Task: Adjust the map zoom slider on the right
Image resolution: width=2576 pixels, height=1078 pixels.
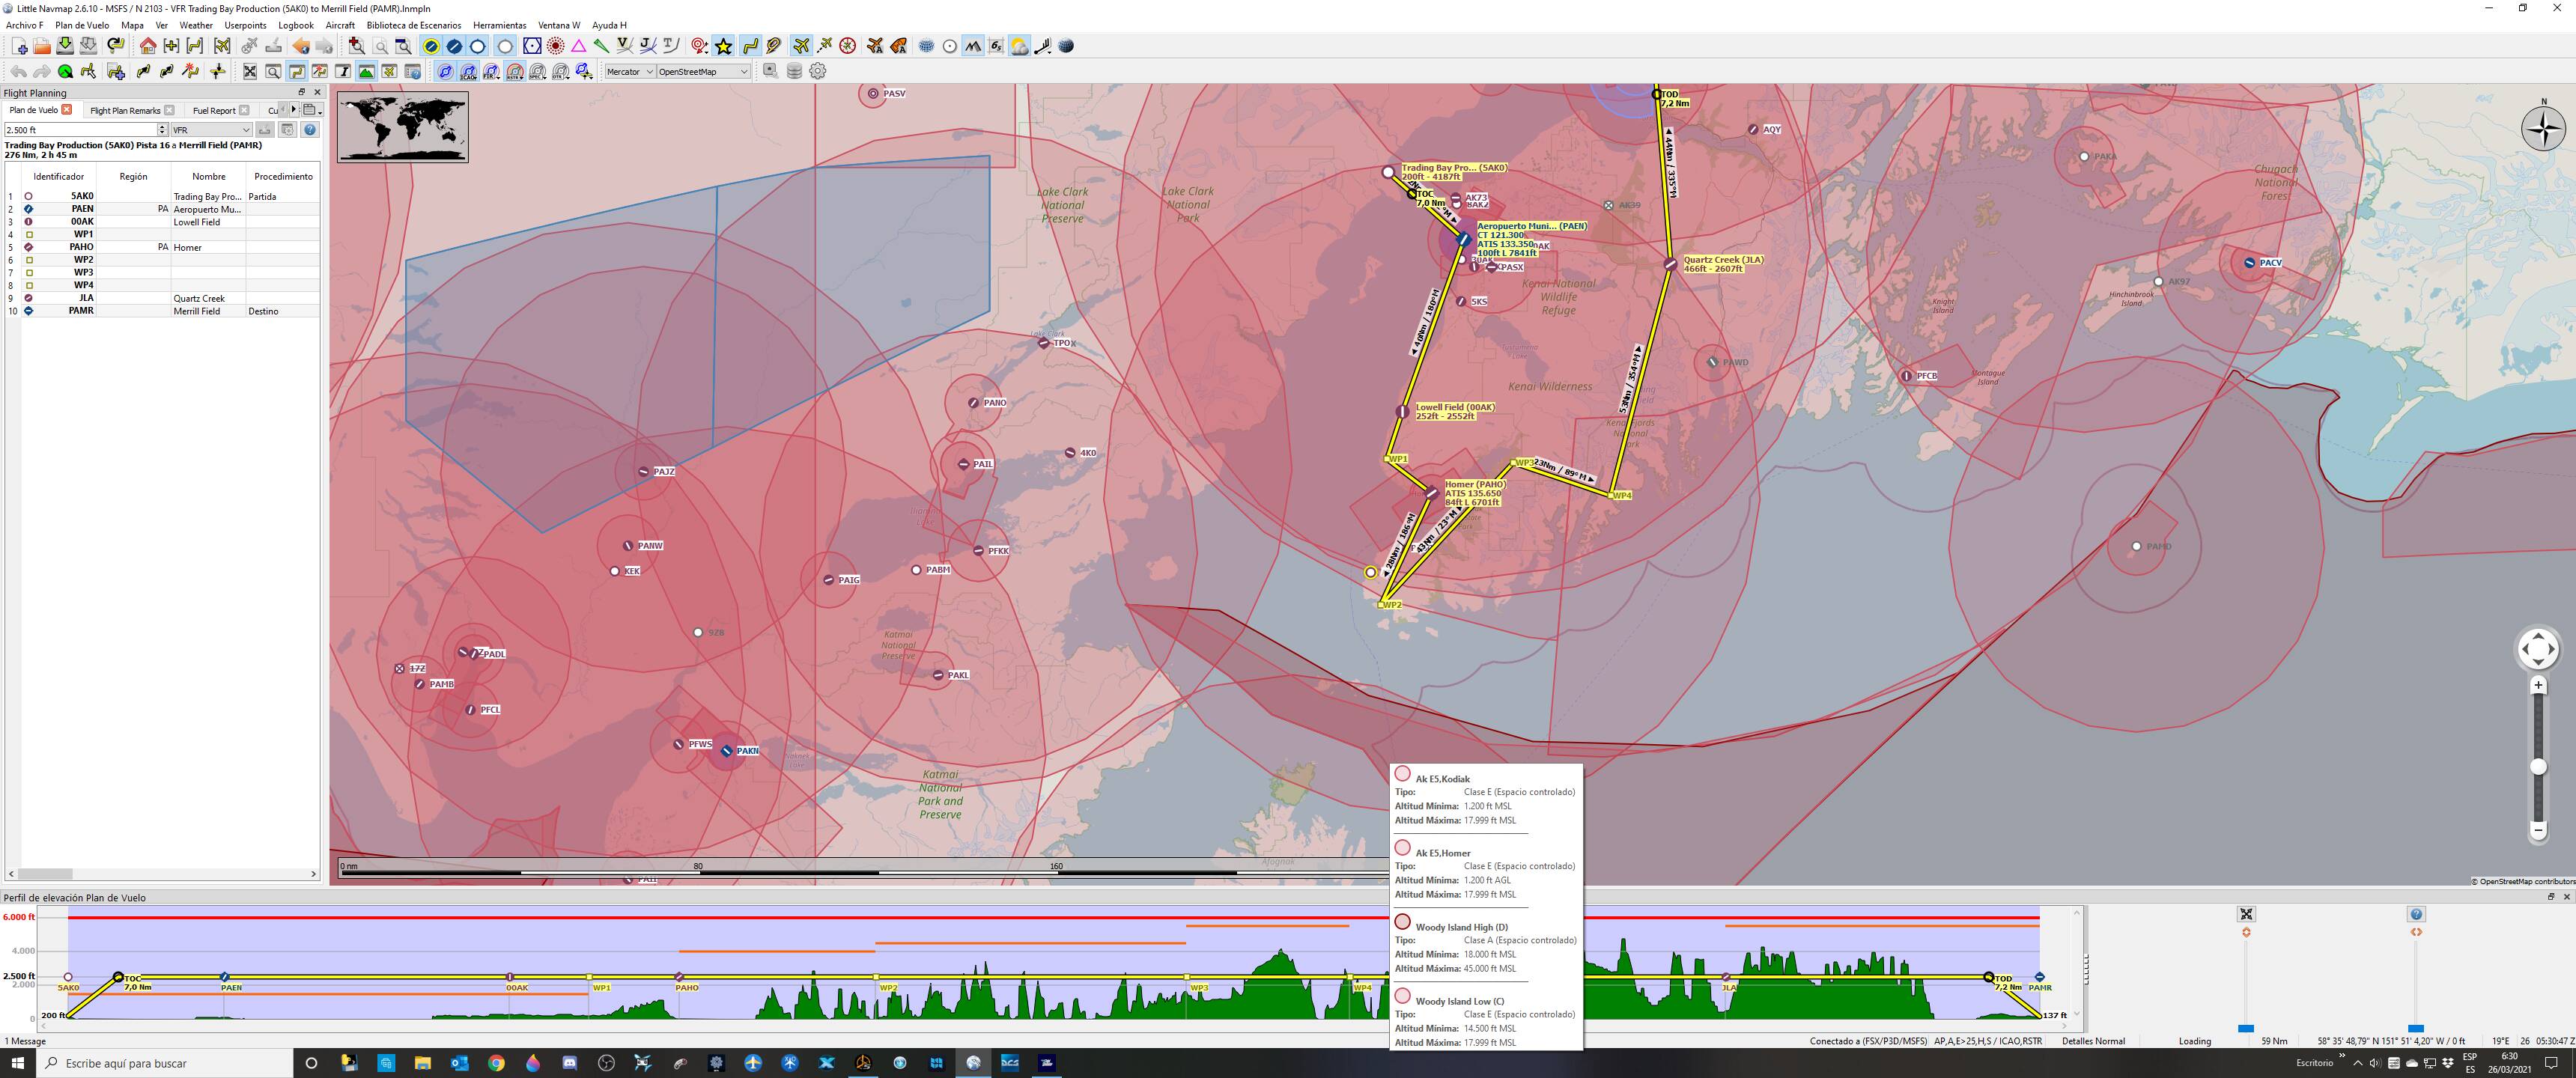Action: pos(2538,765)
